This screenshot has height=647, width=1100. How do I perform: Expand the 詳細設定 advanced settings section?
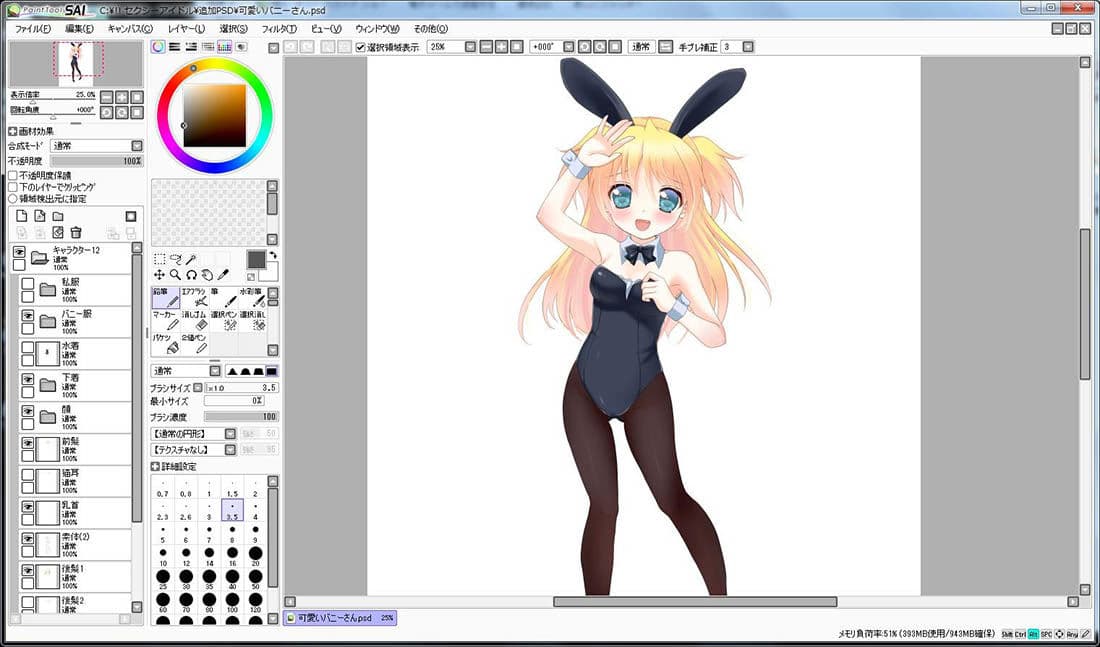(x=155, y=467)
